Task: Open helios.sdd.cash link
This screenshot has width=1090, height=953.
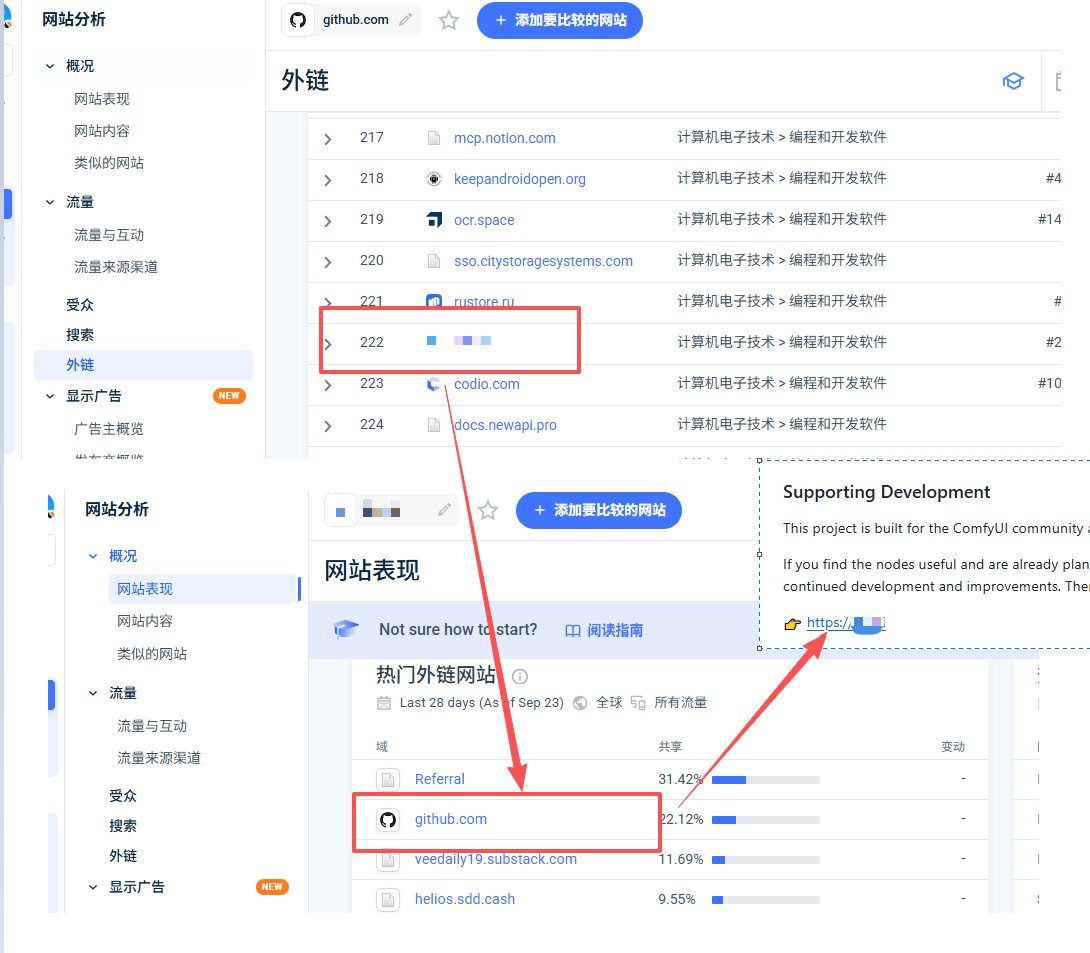Action: (465, 899)
